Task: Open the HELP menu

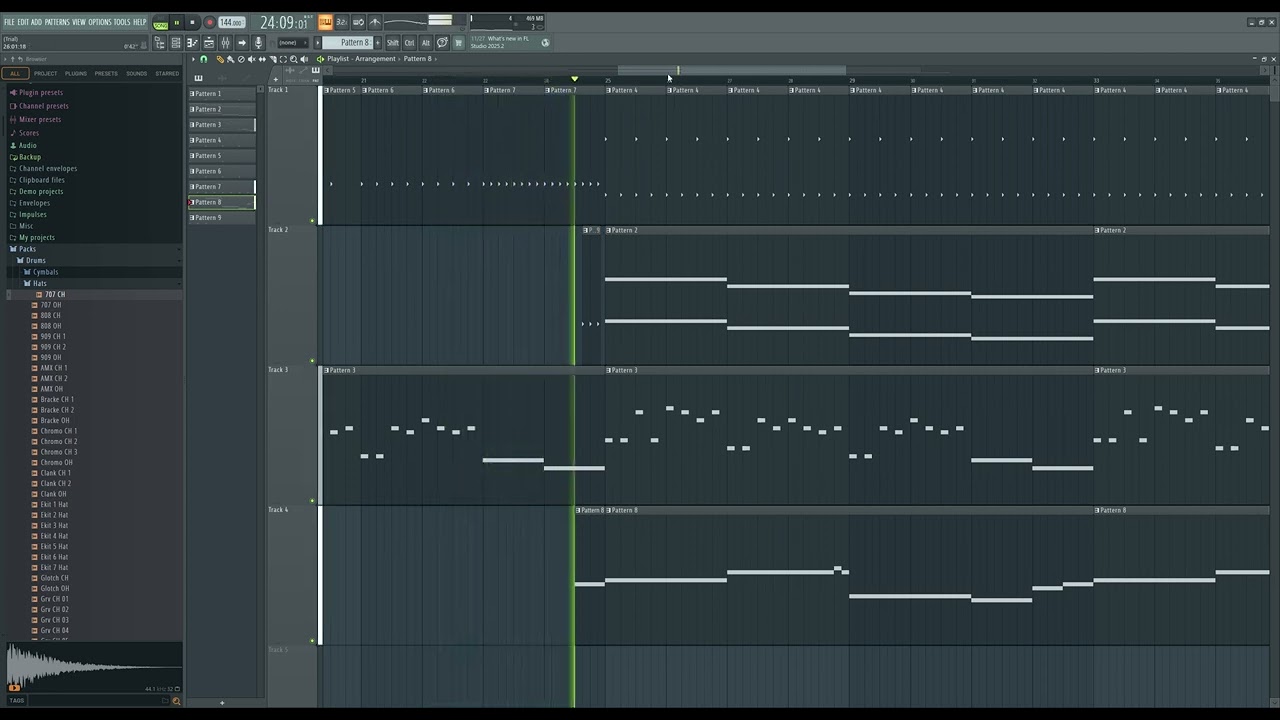Action: [x=140, y=22]
